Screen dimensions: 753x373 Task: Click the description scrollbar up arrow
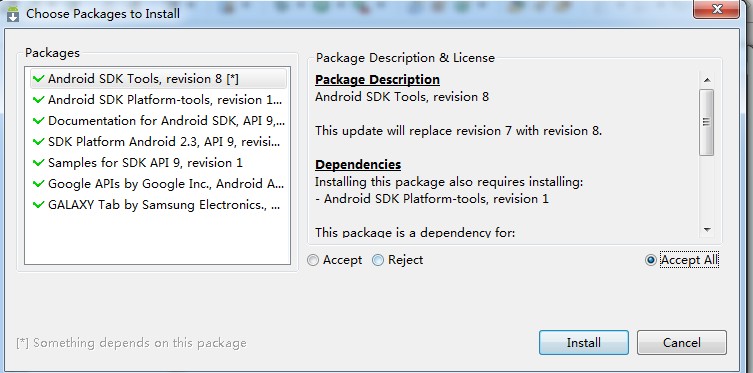pyautogui.click(x=706, y=80)
